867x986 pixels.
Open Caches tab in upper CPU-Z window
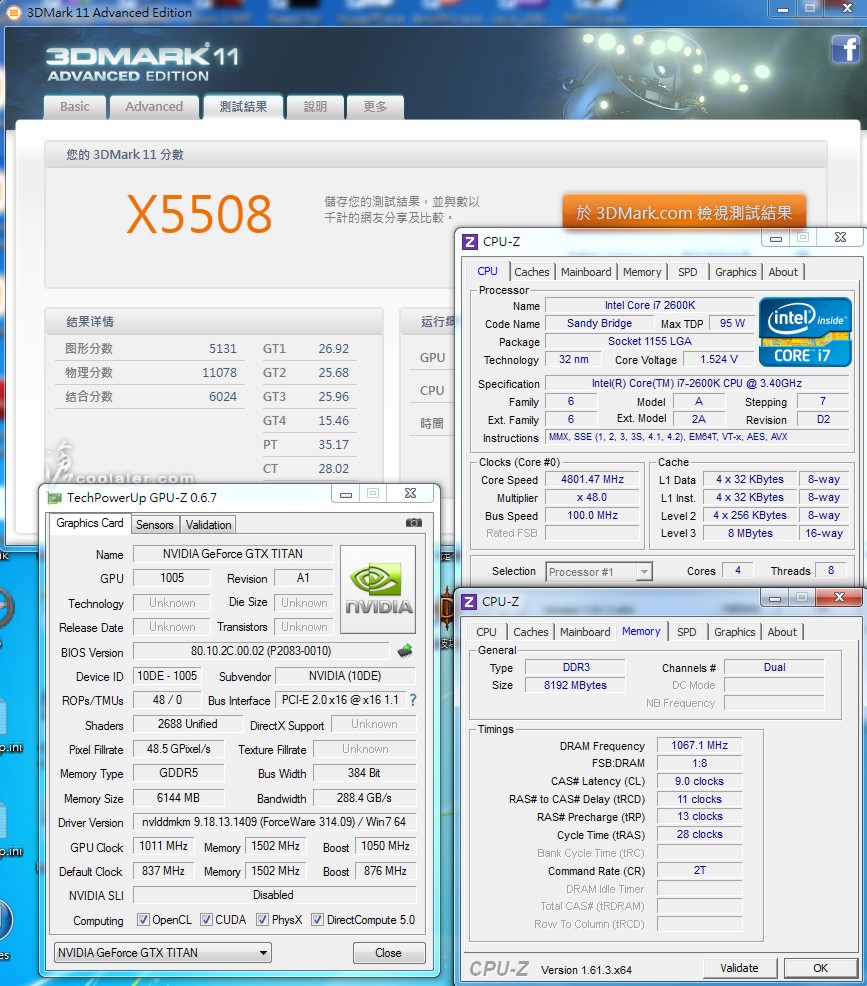(x=532, y=272)
